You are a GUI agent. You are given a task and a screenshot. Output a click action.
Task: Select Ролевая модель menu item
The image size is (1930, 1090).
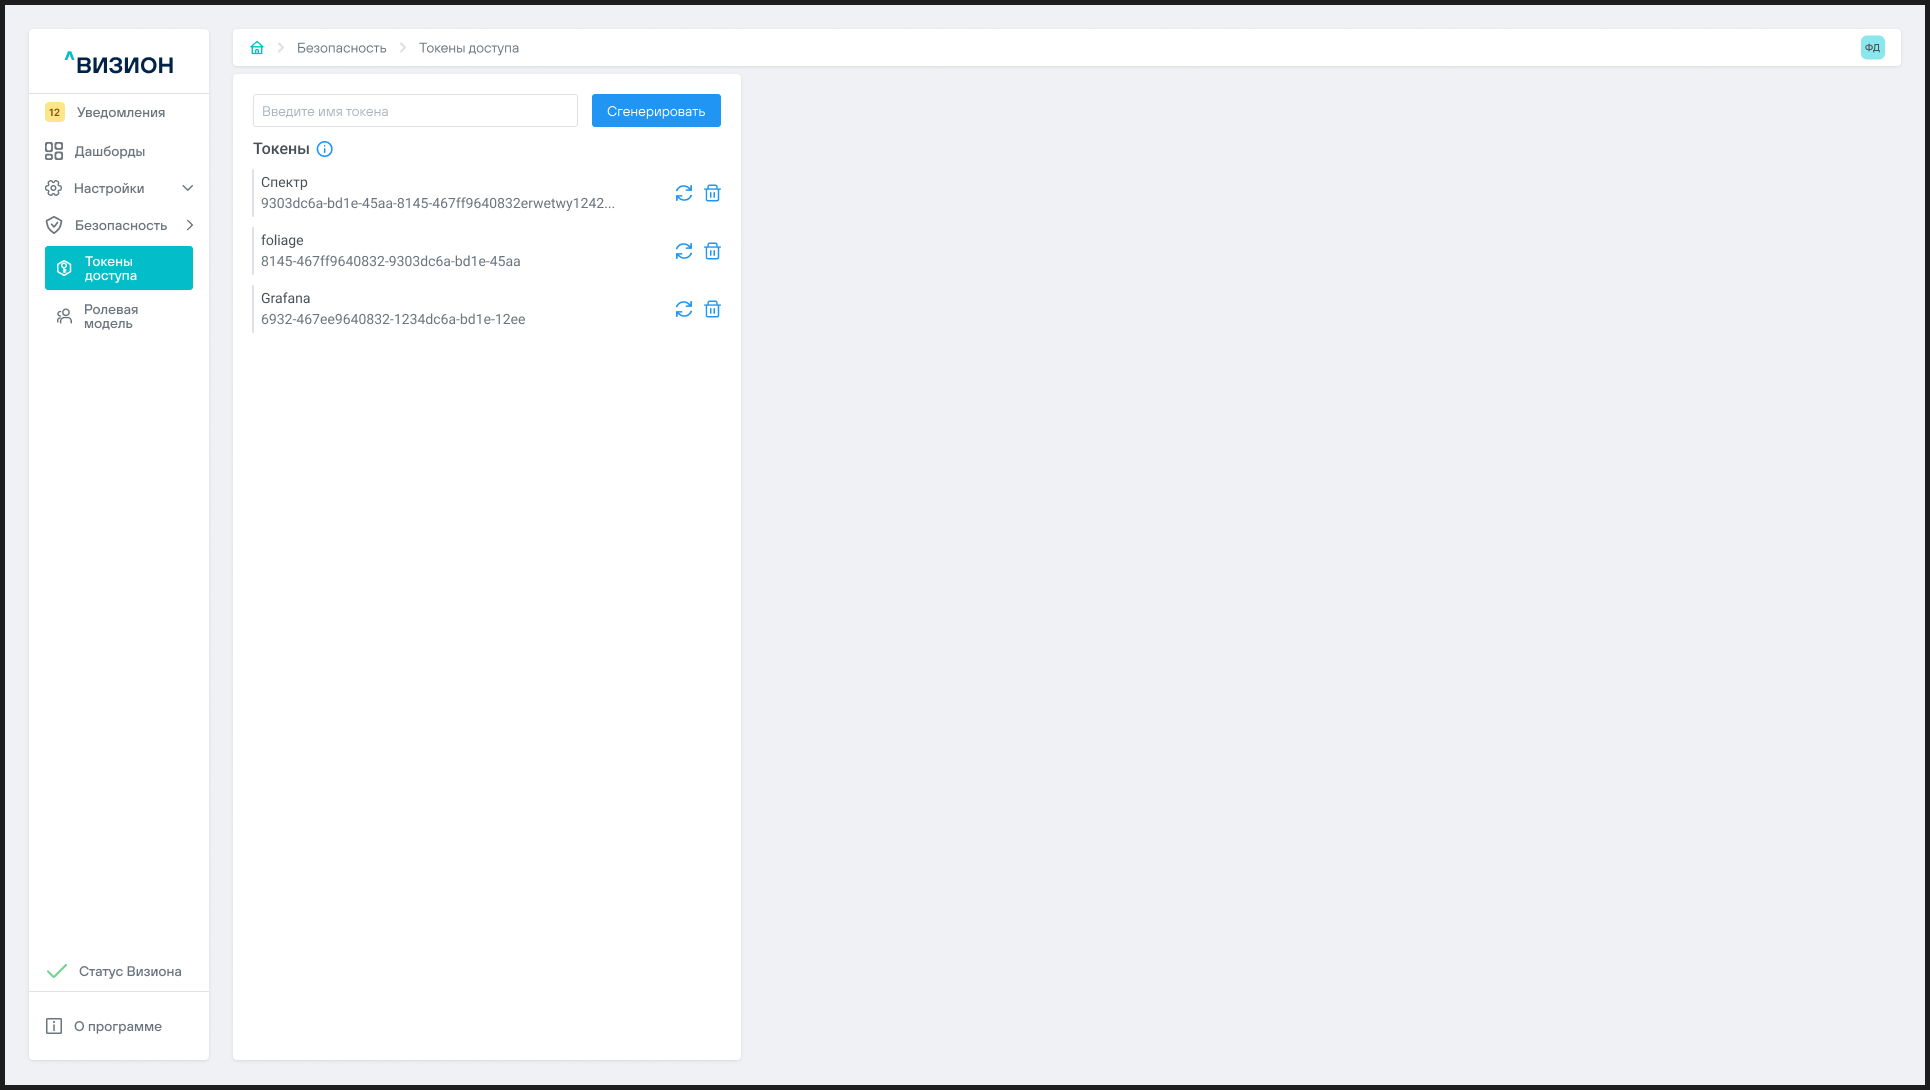coord(110,316)
